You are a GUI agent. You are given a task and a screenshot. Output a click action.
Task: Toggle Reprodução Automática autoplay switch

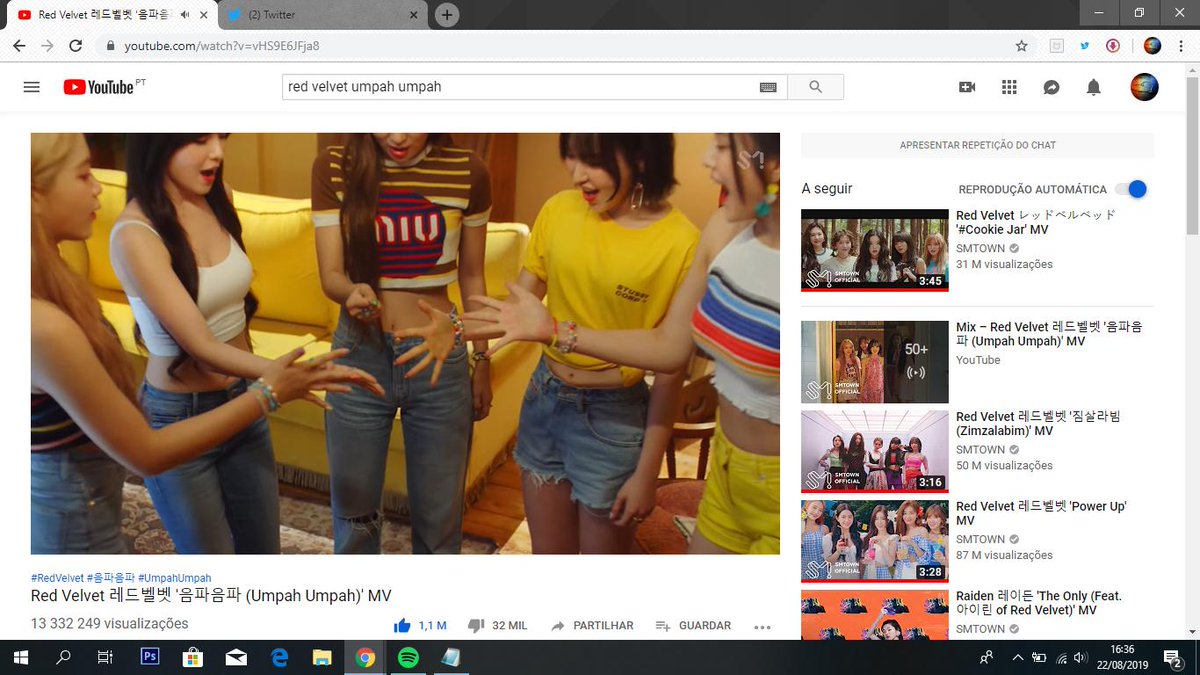click(1131, 189)
